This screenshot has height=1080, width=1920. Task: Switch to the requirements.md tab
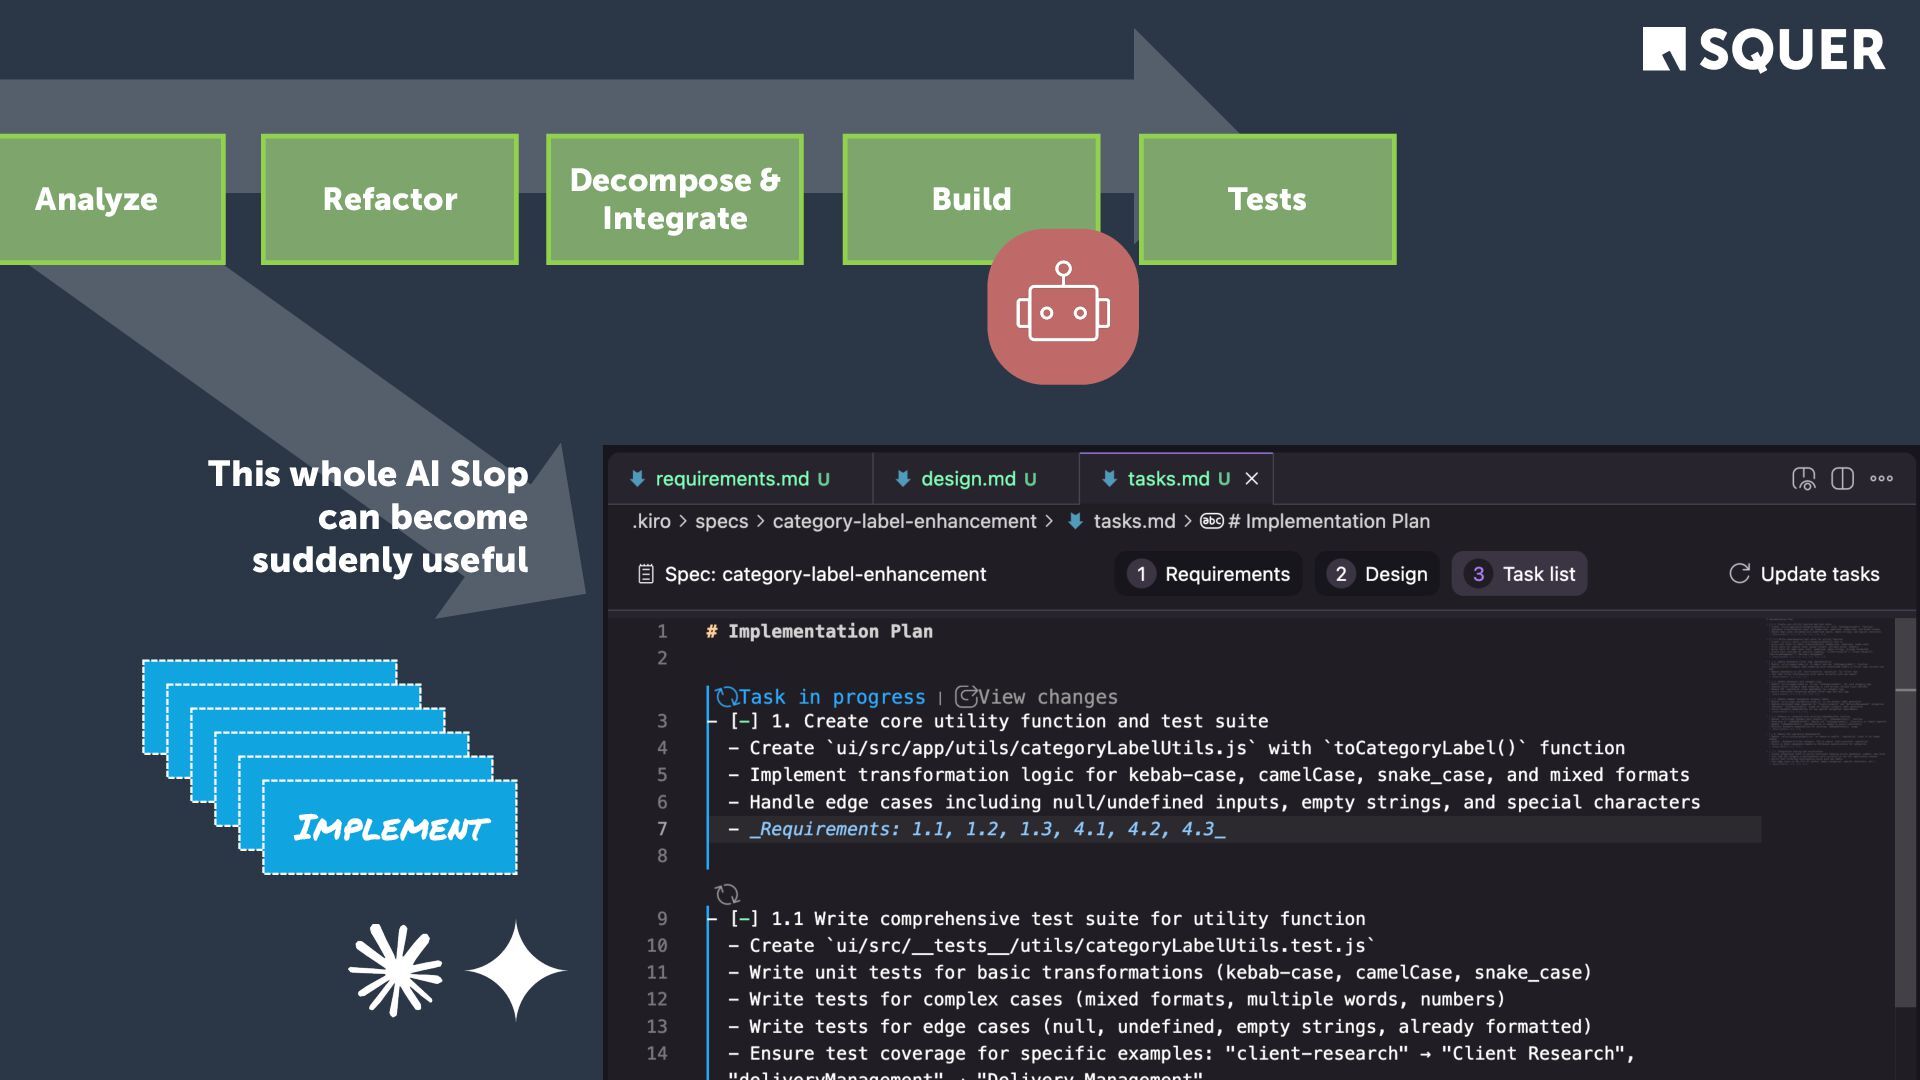pos(732,479)
